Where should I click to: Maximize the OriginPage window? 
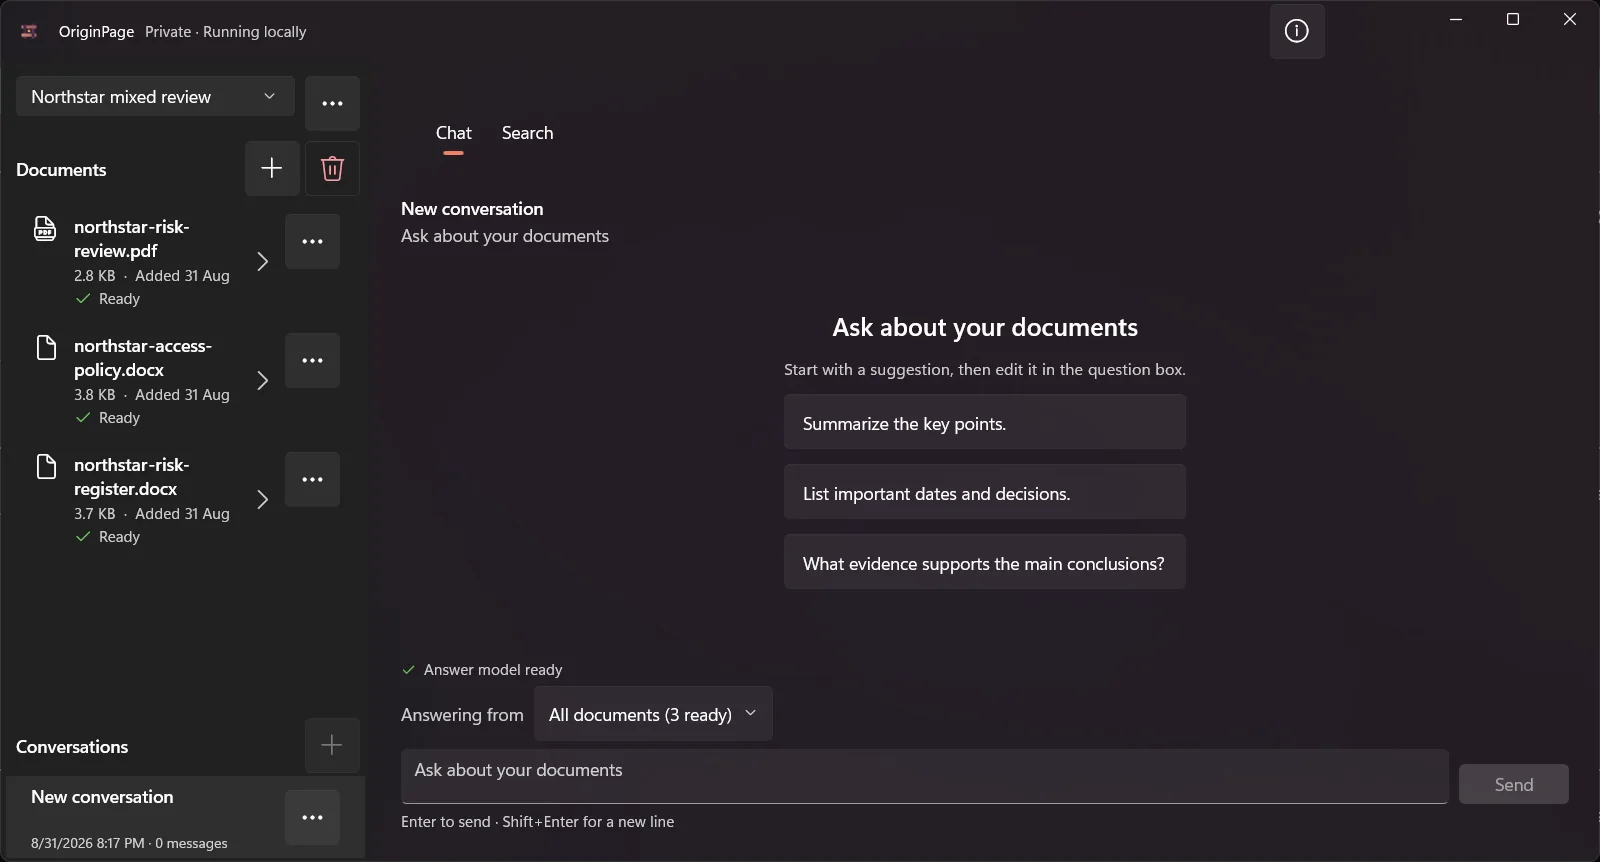[1513, 19]
